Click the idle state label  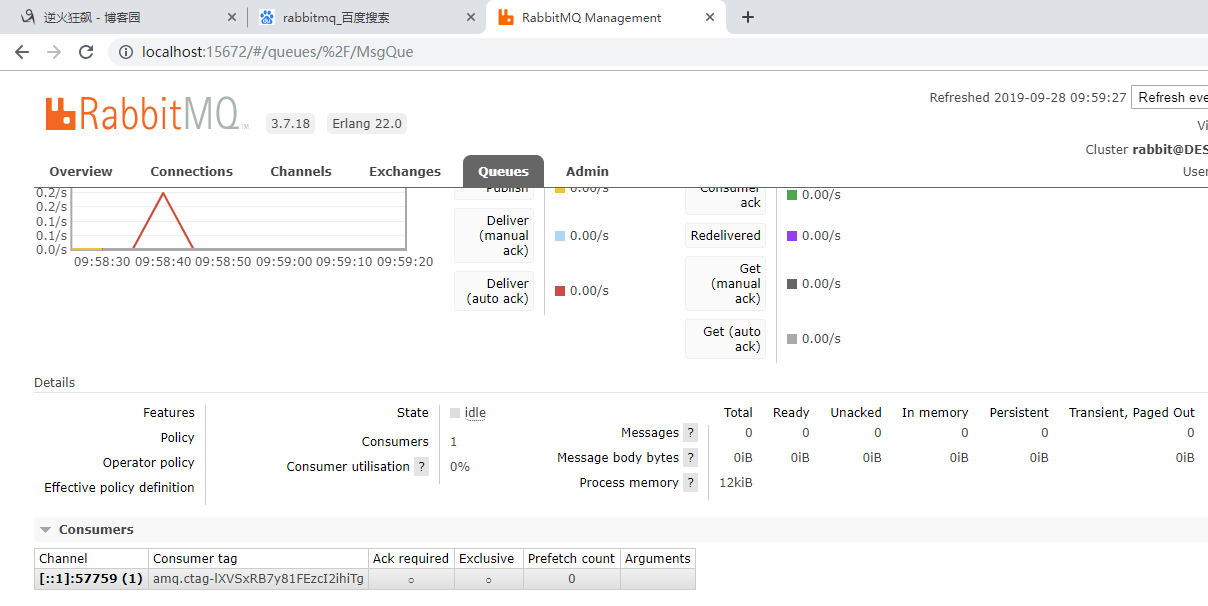(x=475, y=413)
